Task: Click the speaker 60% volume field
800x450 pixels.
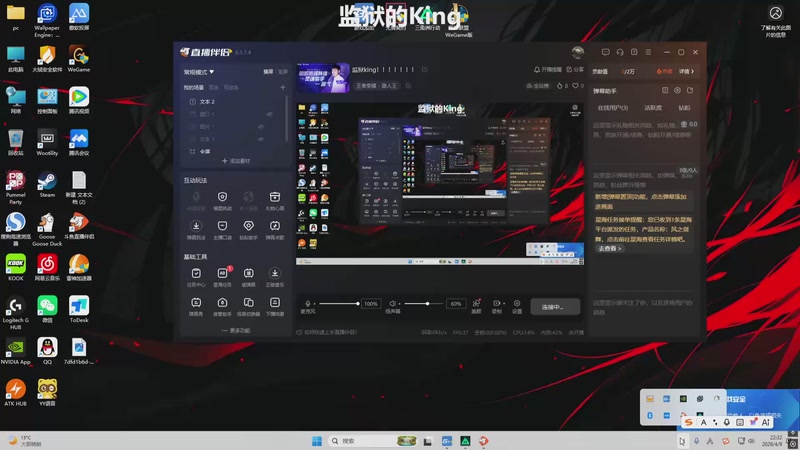Action: click(456, 304)
